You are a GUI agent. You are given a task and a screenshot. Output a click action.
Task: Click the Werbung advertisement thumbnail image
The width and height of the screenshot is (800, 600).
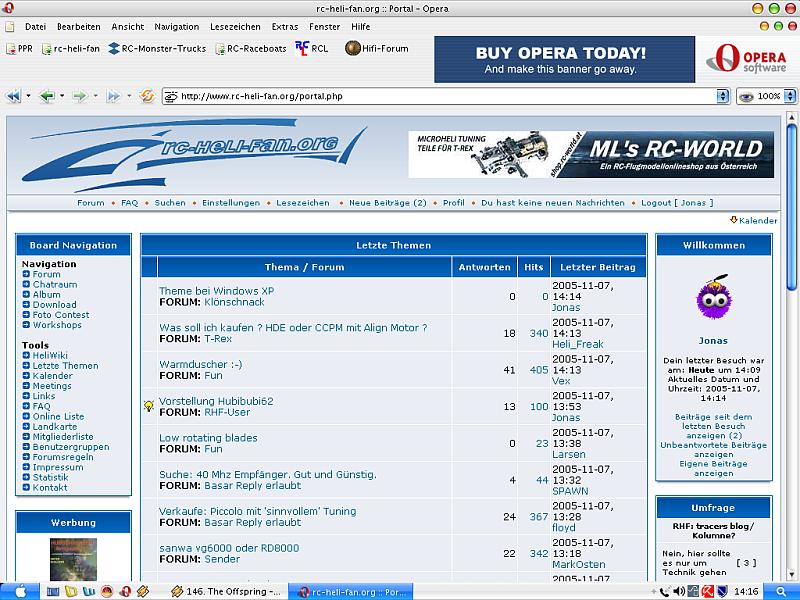coord(73,559)
